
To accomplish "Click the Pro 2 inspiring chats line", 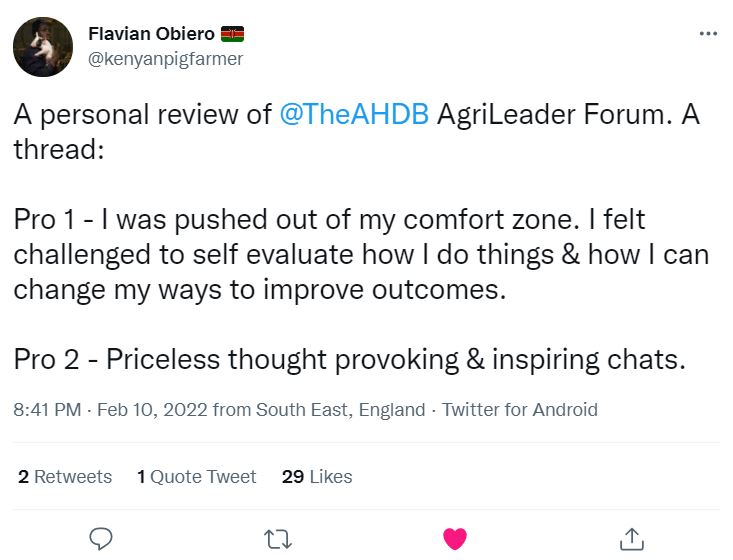I will [x=349, y=360].
